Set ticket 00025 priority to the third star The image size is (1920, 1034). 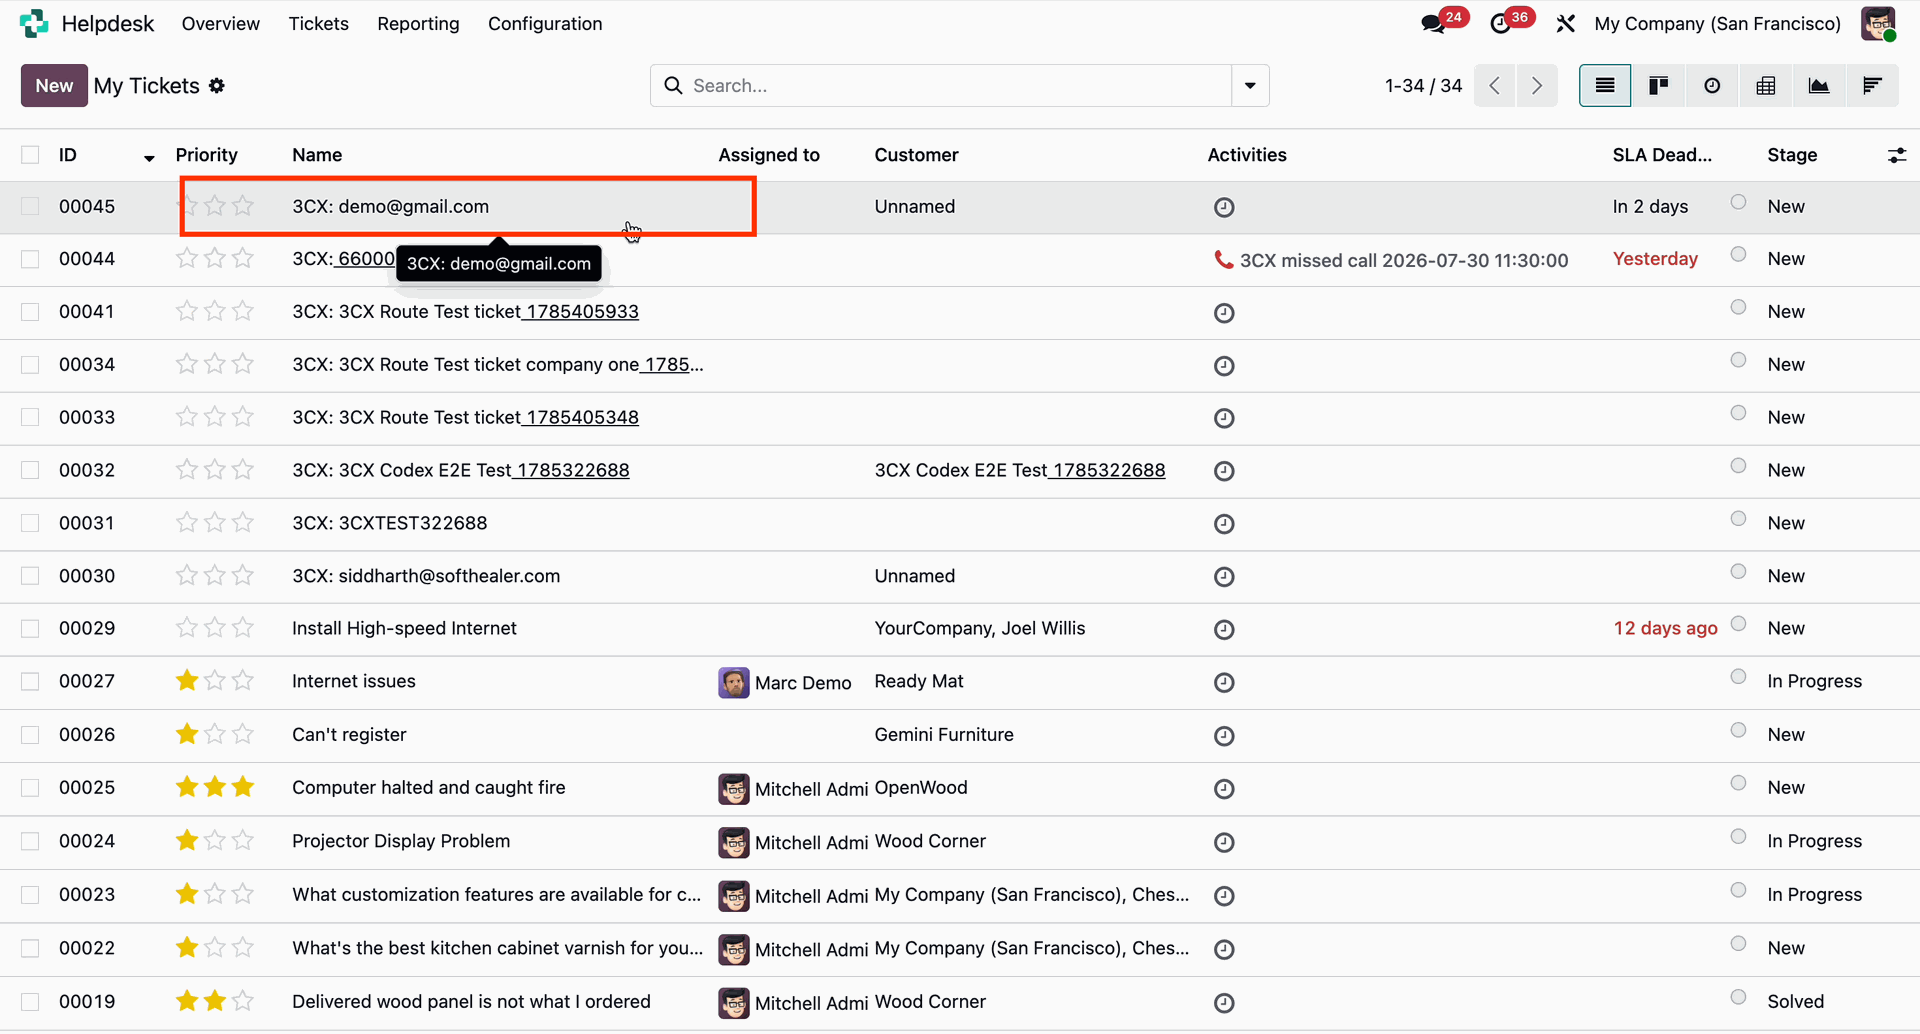[x=243, y=787]
